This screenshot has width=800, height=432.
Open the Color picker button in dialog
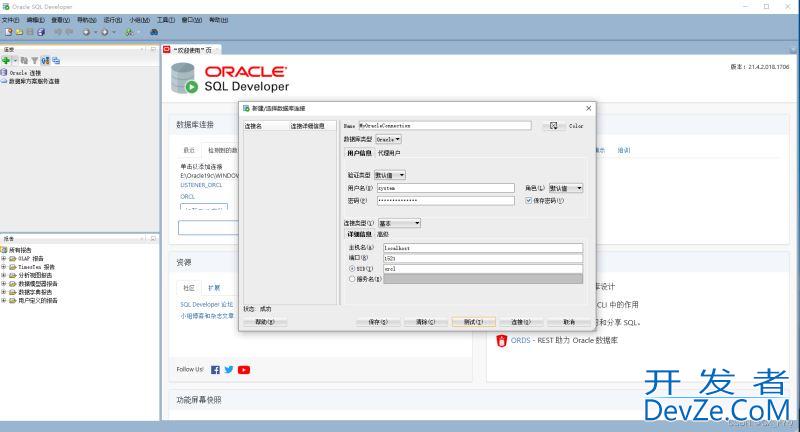click(x=554, y=125)
